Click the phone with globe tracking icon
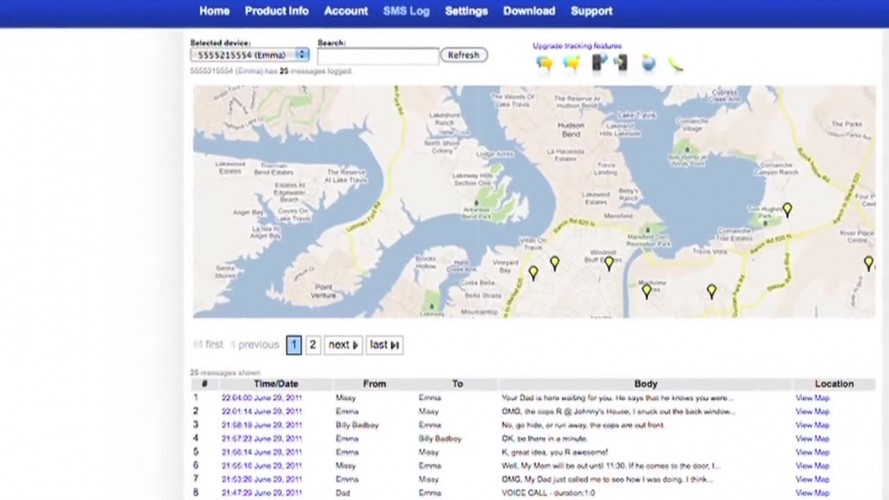The image size is (889, 500). pos(599,62)
